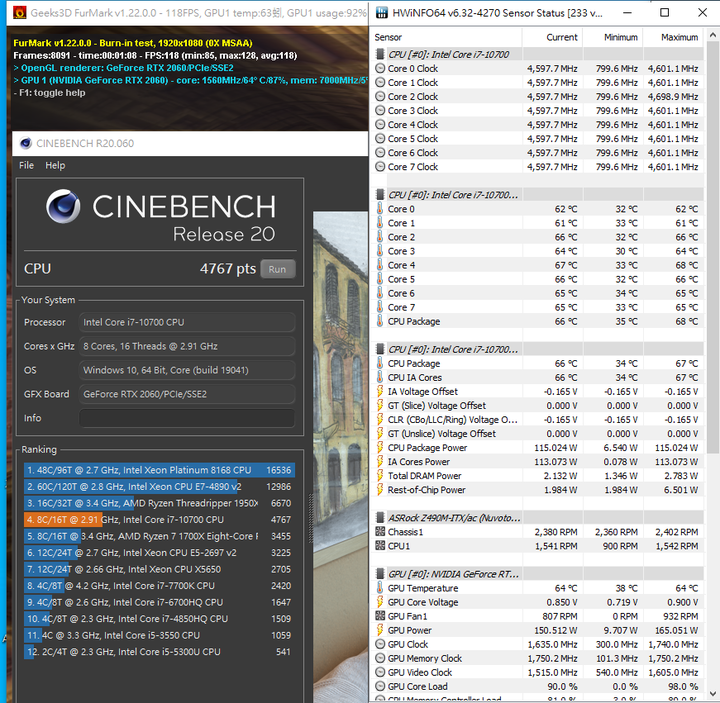Image resolution: width=720 pixels, height=703 pixels.
Task: Select the CLR (CBo/LLC/Ring) Voltage Offset row
Action: click(538, 420)
